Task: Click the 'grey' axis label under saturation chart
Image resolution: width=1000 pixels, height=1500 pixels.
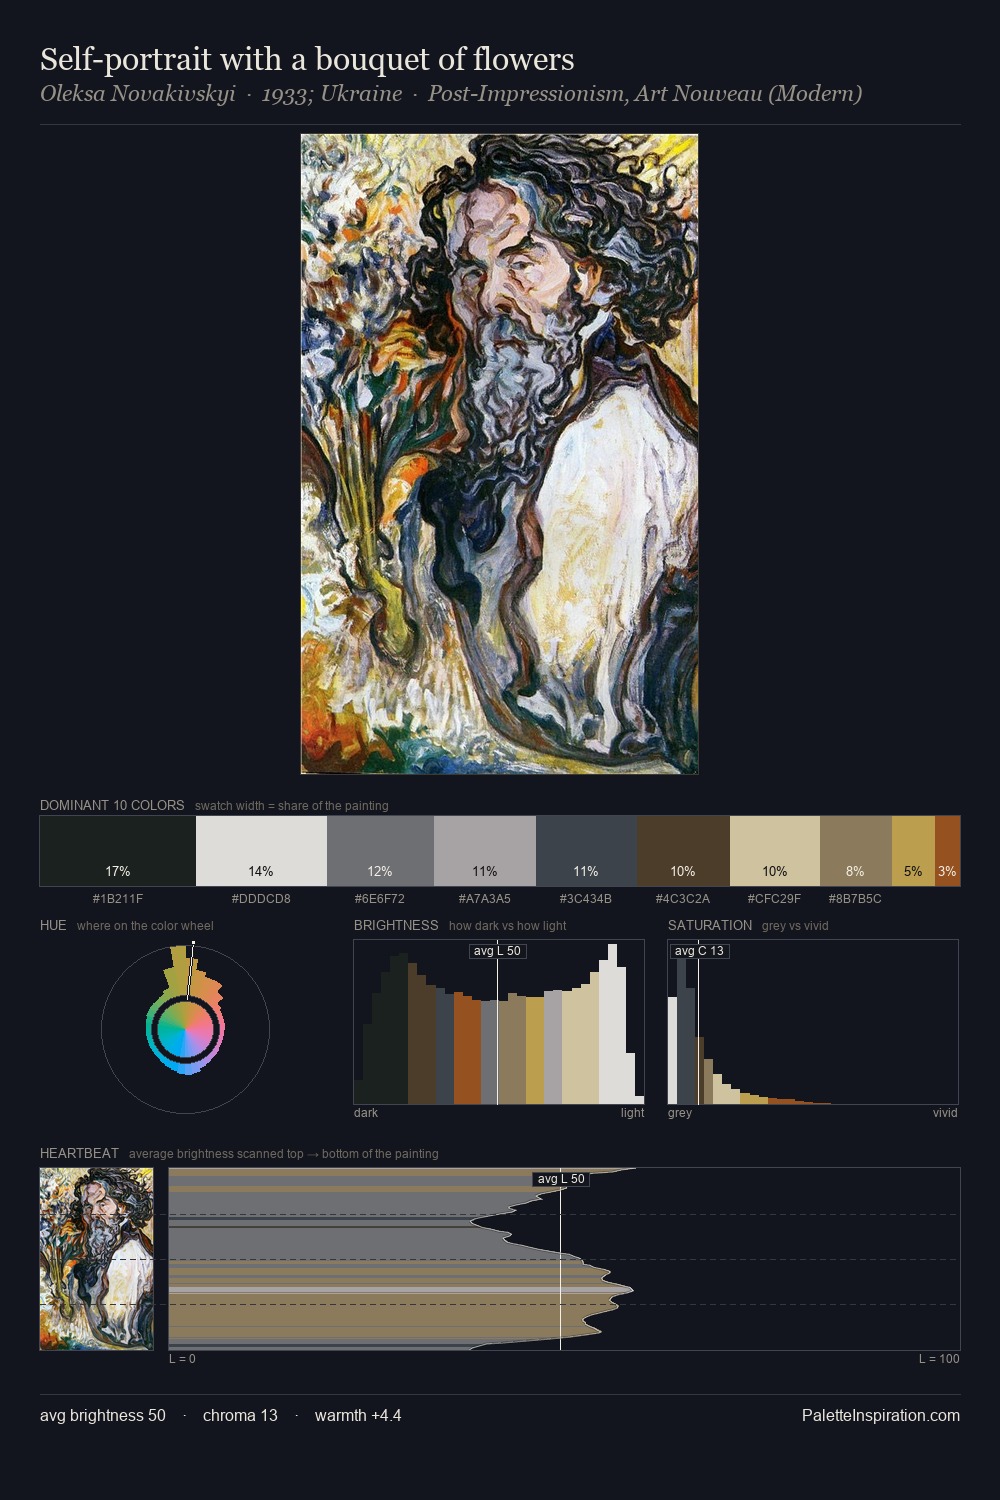Action: 680,1113
